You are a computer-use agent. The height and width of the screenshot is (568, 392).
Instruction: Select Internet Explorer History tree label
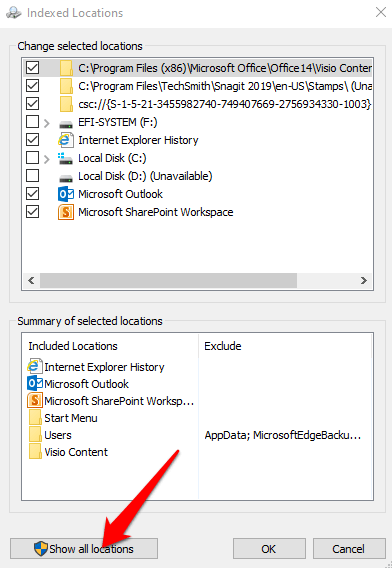coord(138,140)
